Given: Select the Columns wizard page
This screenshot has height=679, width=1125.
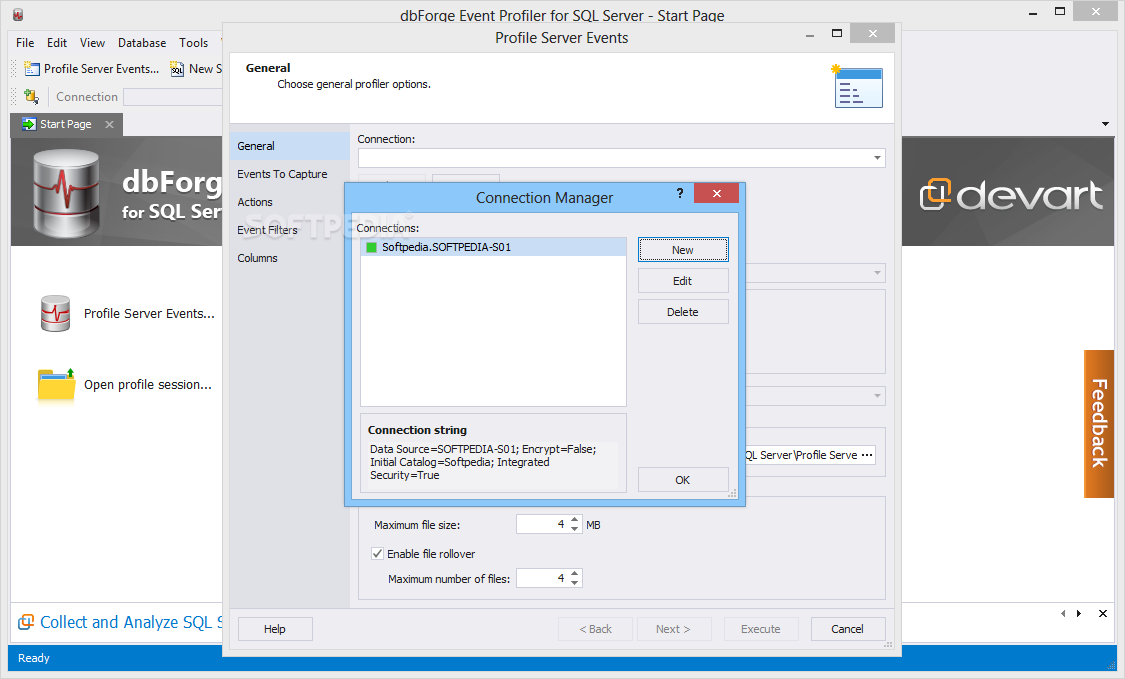Looking at the screenshot, I should point(289,258).
